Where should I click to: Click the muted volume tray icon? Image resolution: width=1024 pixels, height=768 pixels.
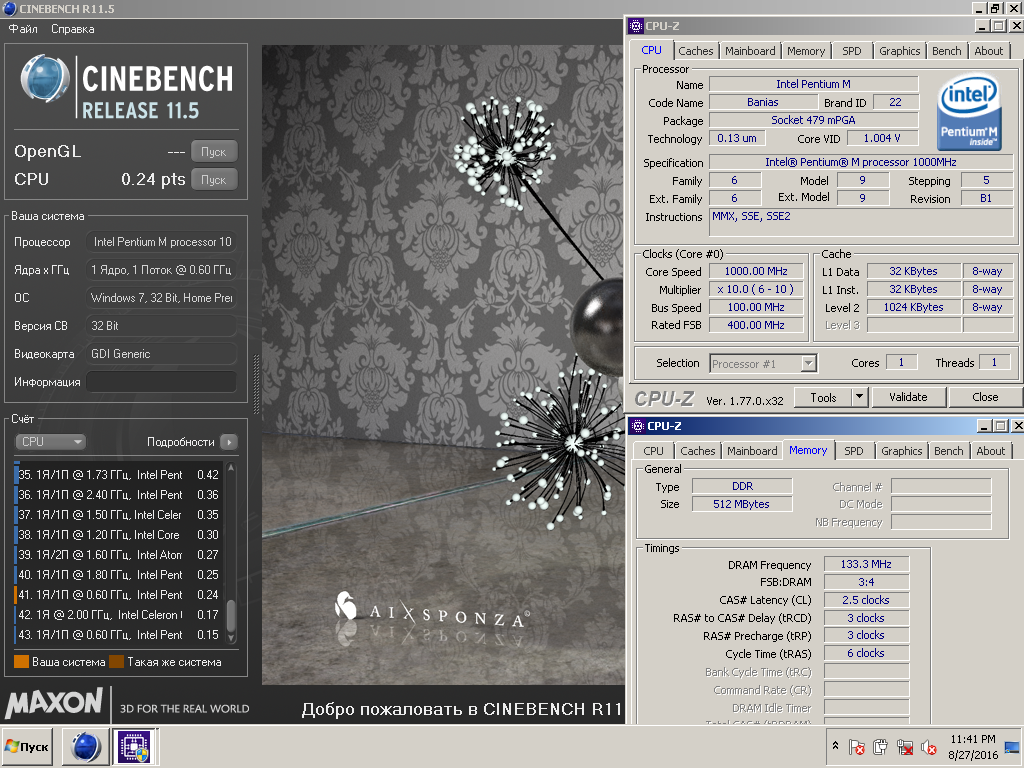coord(928,746)
